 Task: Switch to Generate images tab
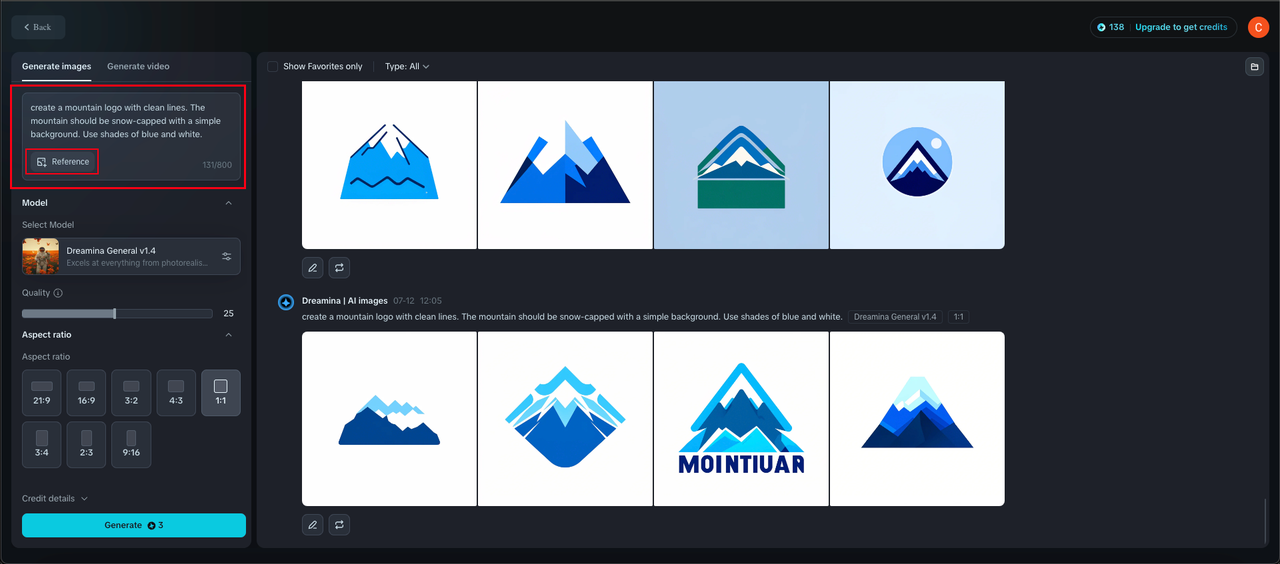(57, 66)
